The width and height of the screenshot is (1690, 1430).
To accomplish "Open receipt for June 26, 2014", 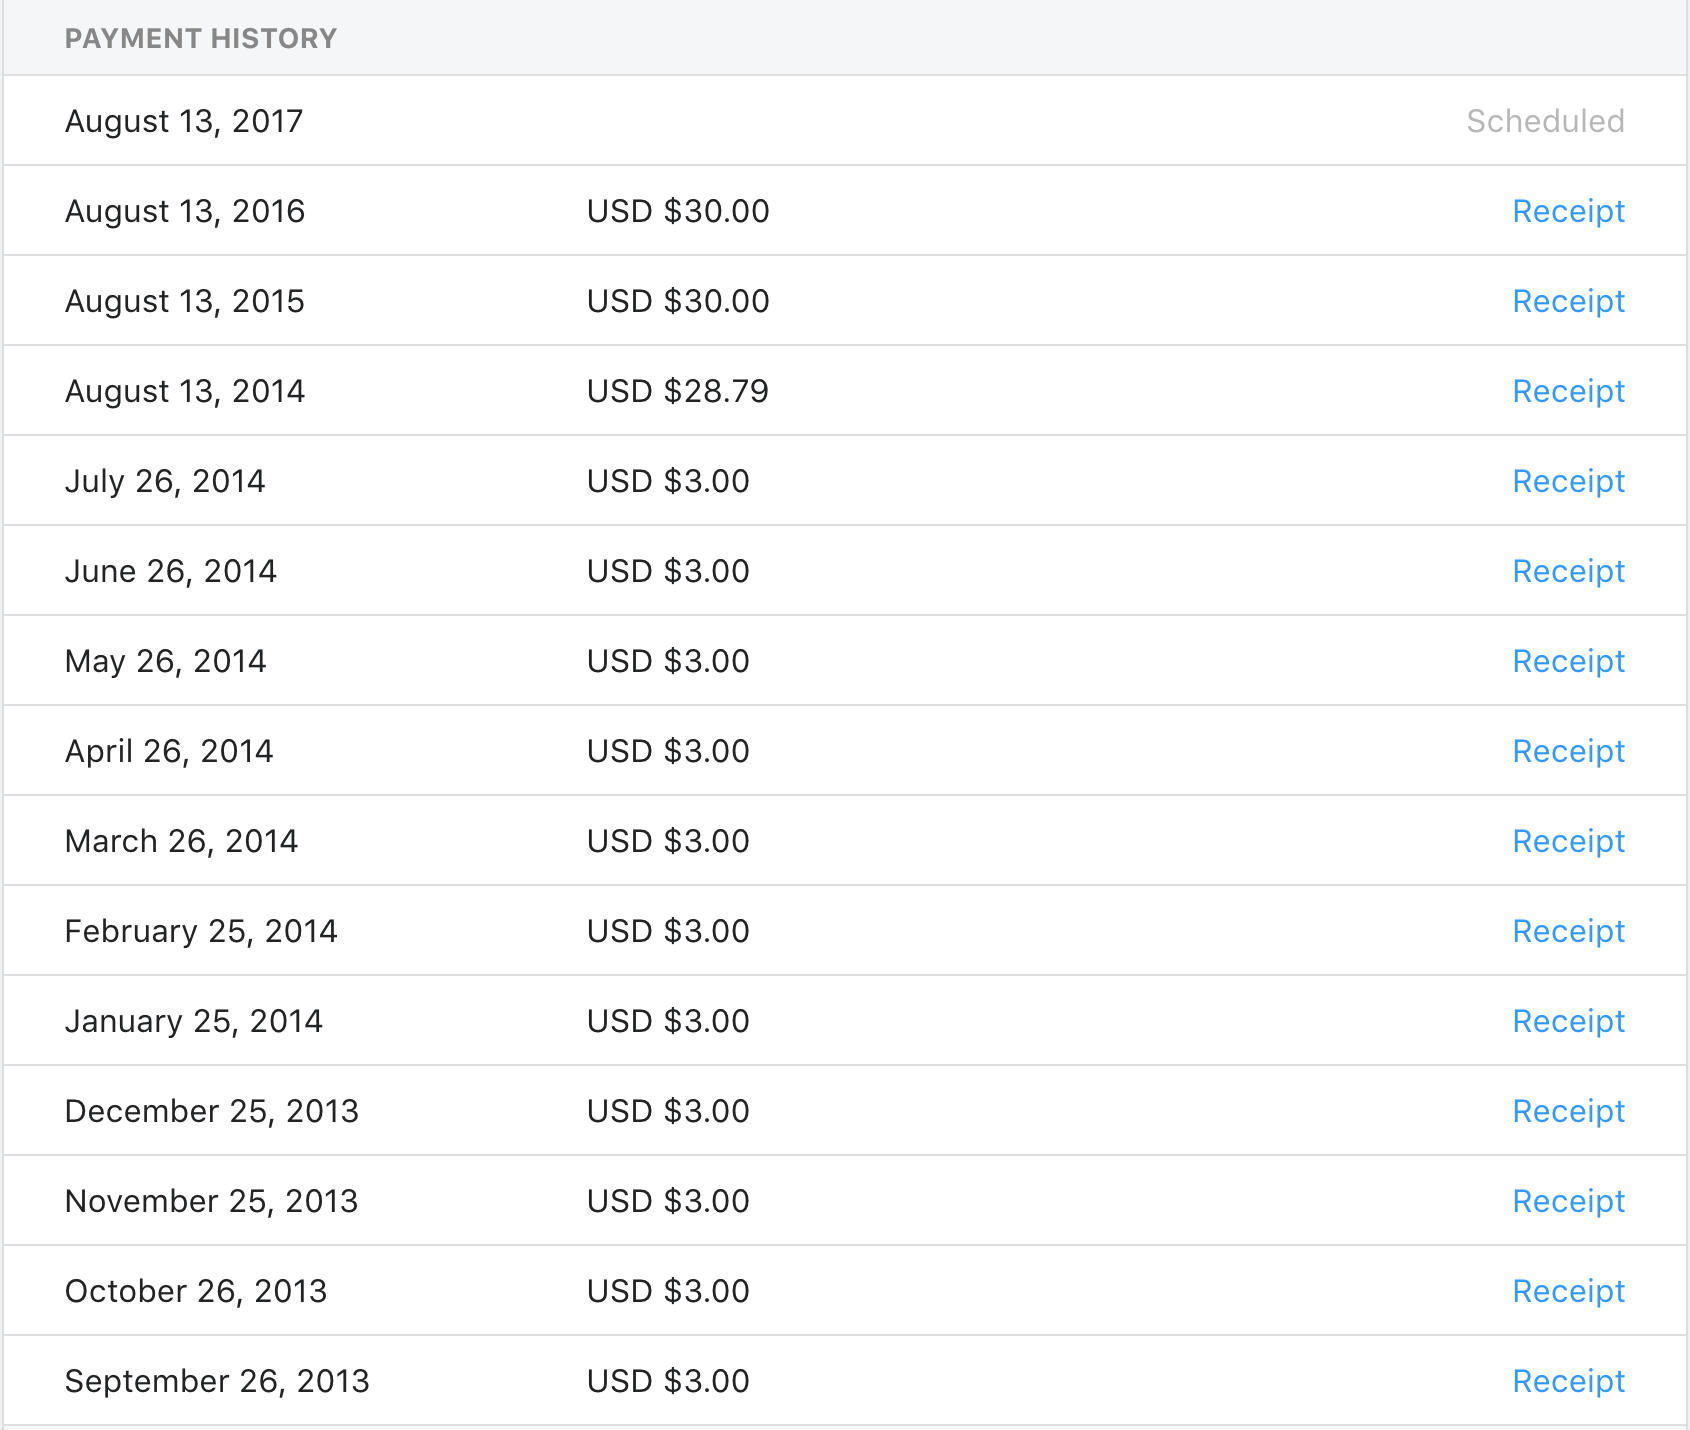I will [1568, 571].
